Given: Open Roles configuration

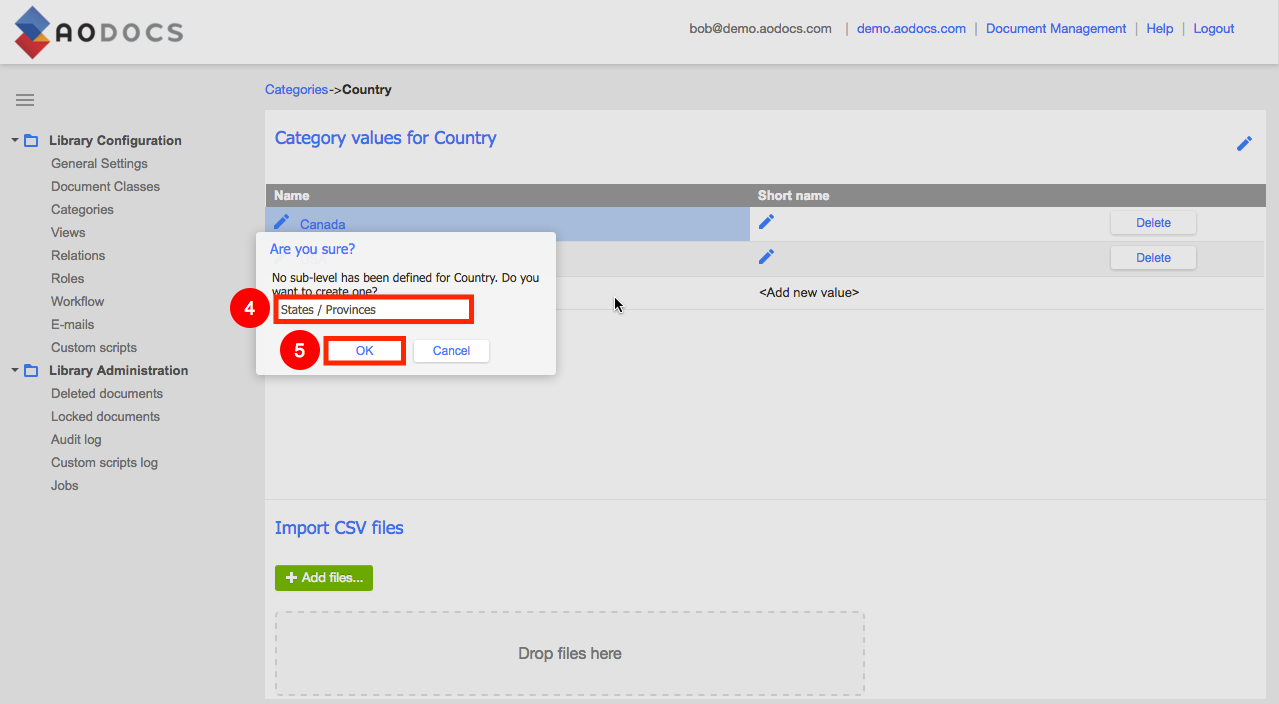Looking at the screenshot, I should tap(67, 279).
